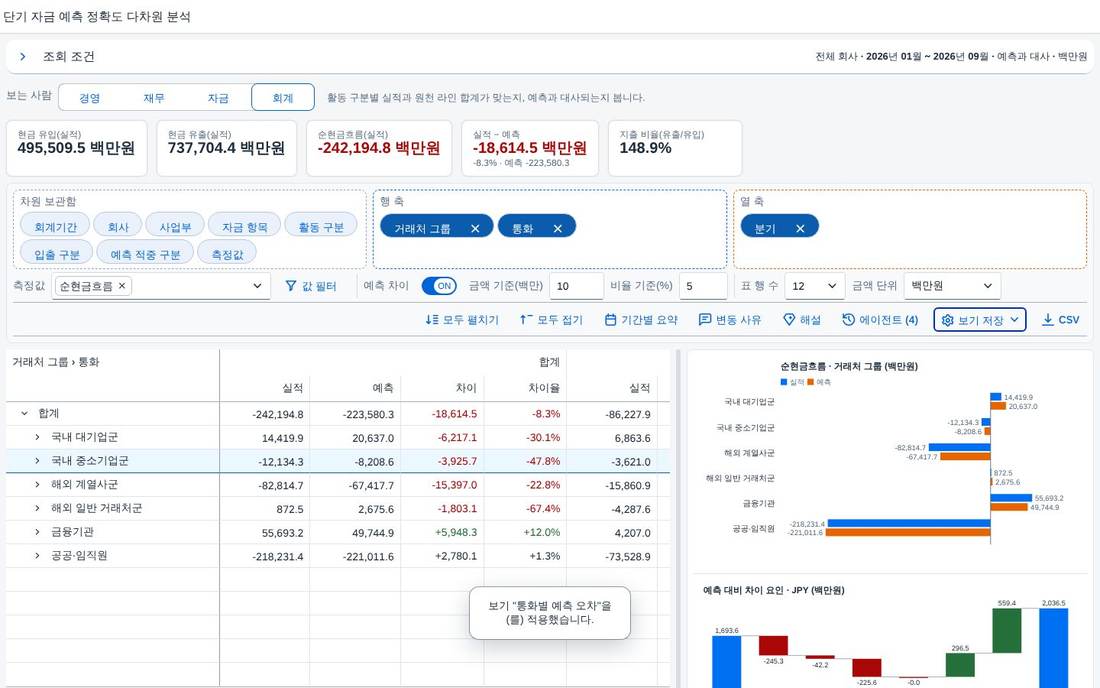
Task: Open the 보기 저장 menu button
Action: pyautogui.click(x=979, y=320)
